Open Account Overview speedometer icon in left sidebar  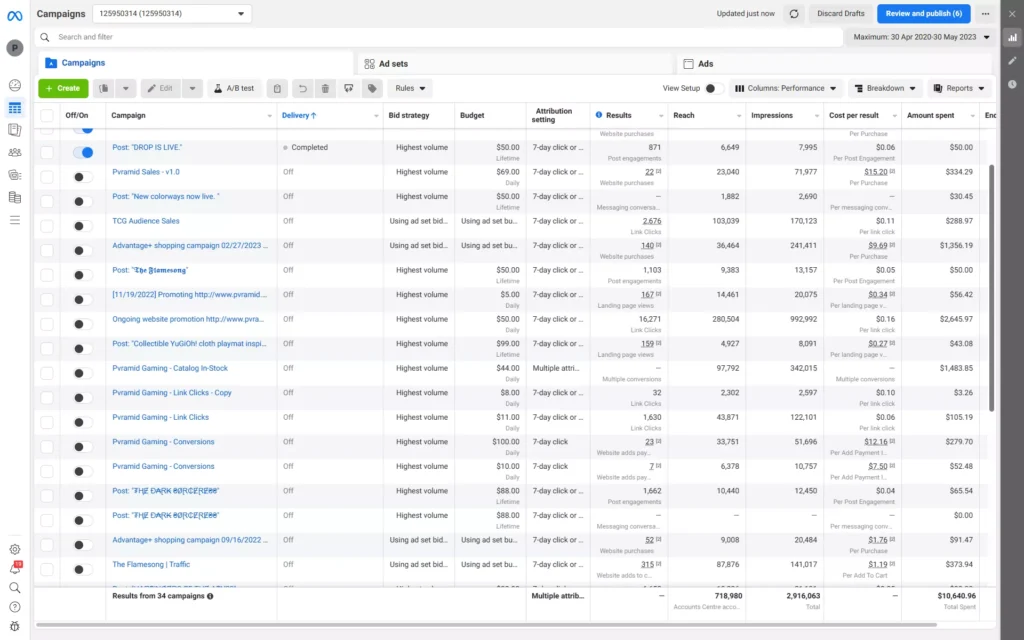14,86
